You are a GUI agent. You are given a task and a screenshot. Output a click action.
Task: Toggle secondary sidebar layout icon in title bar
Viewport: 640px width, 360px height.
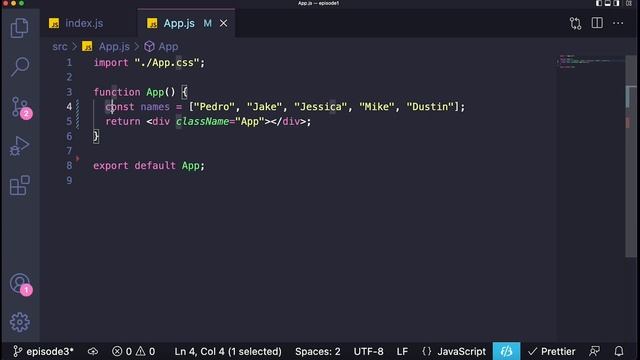(617, 3)
